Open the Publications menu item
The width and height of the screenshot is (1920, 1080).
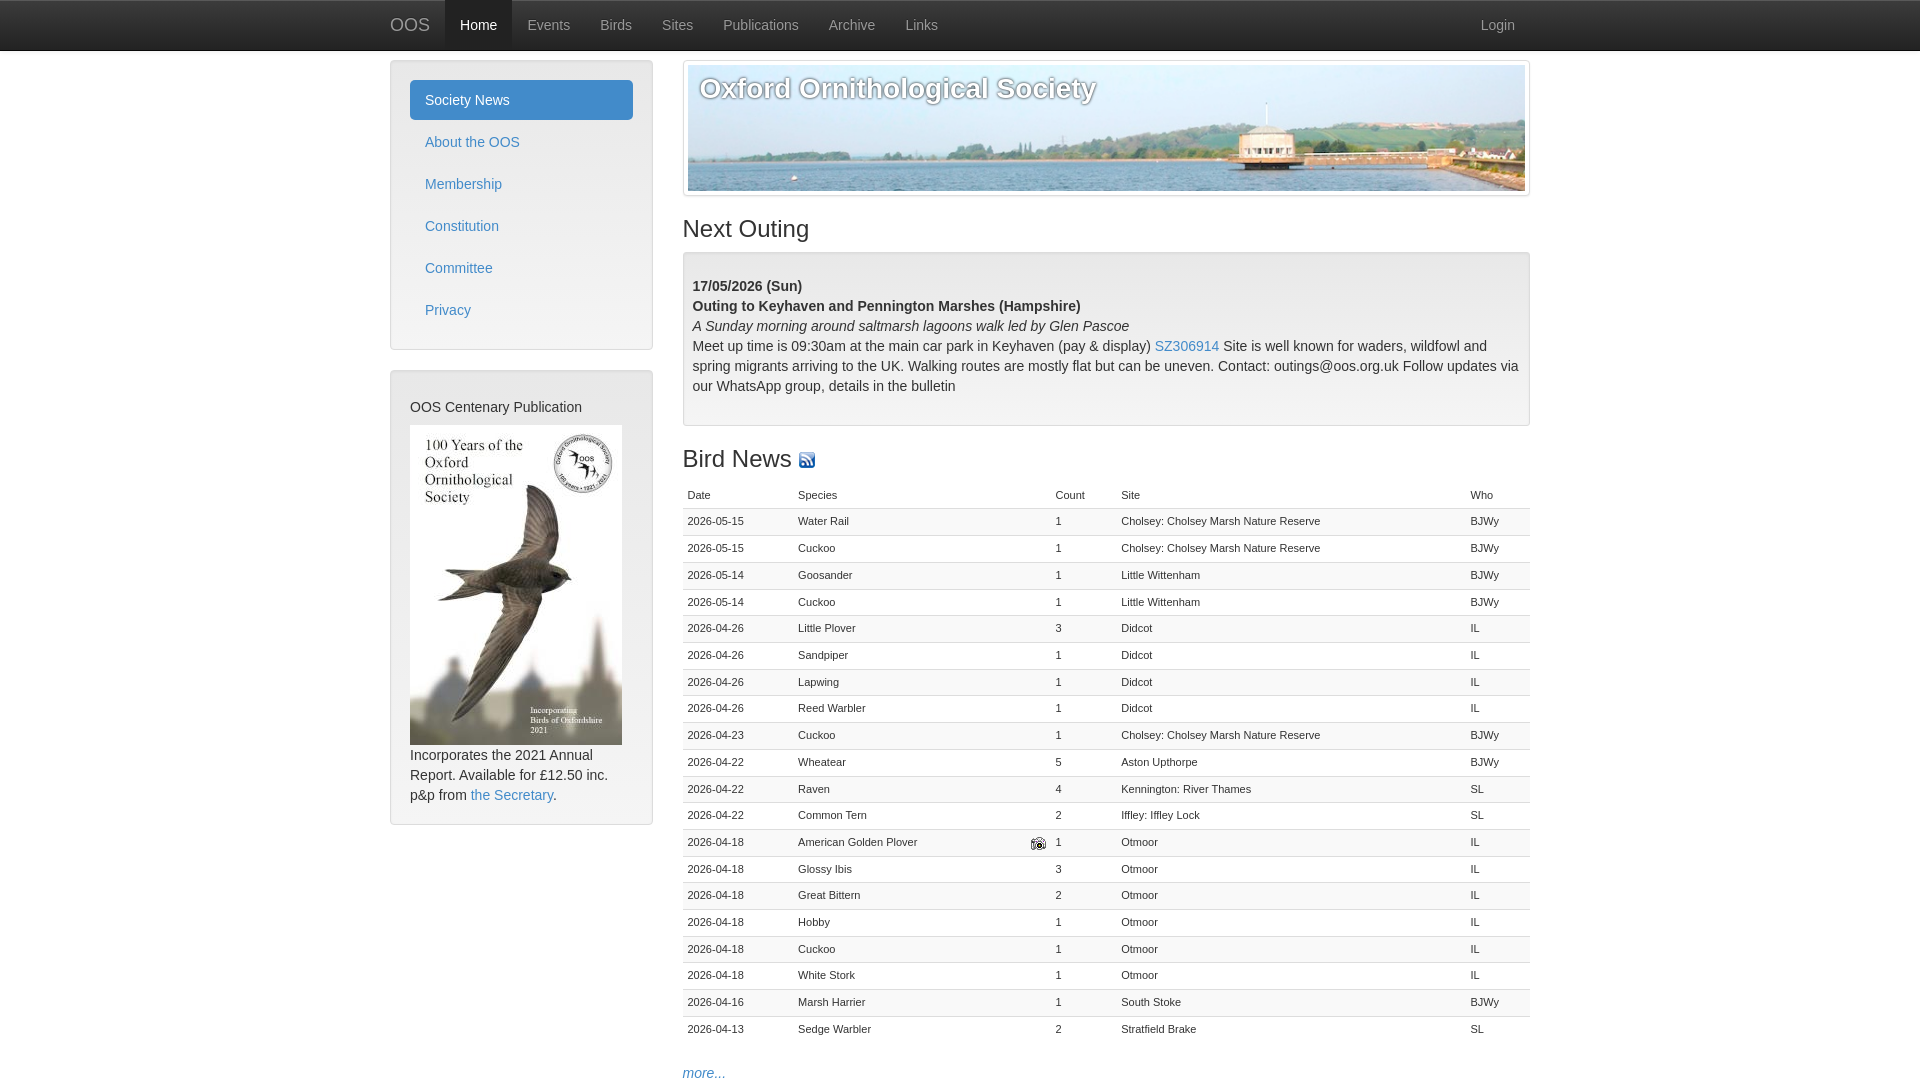tap(761, 25)
